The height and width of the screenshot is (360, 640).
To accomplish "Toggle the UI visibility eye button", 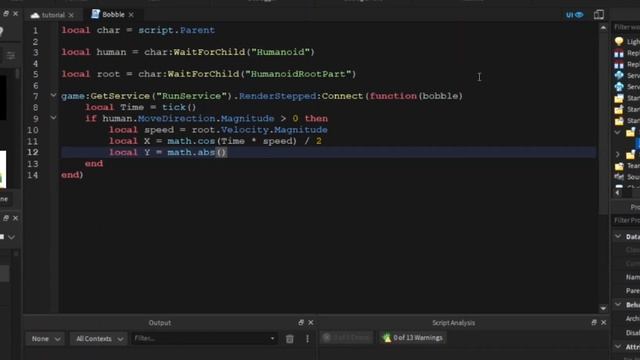I will pos(574,15).
